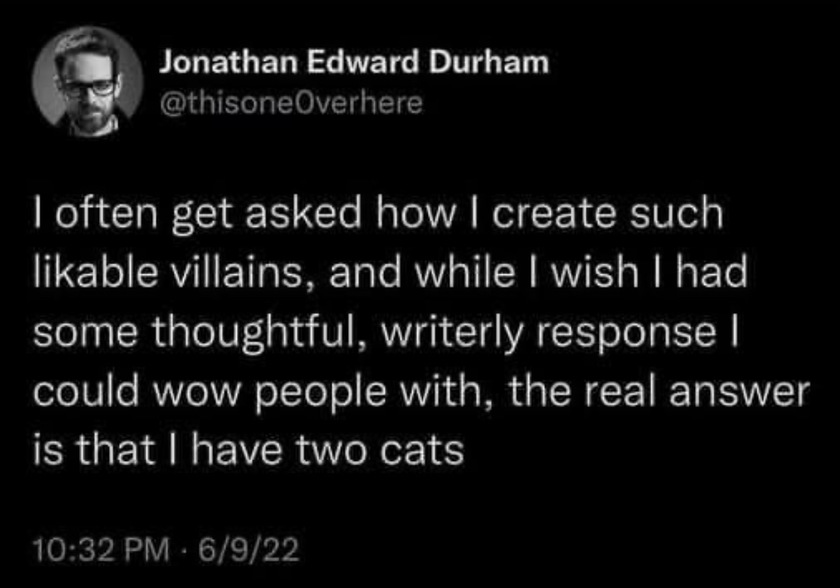This screenshot has width=840, height=588.
Task: Click the display name Jonathan Edward Durham
Action: [x=354, y=62]
